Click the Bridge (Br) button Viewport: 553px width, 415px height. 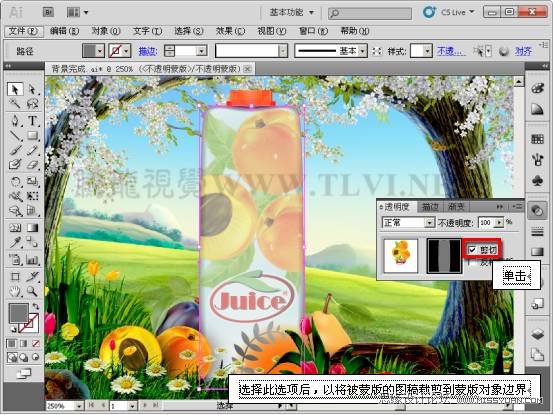[49, 12]
